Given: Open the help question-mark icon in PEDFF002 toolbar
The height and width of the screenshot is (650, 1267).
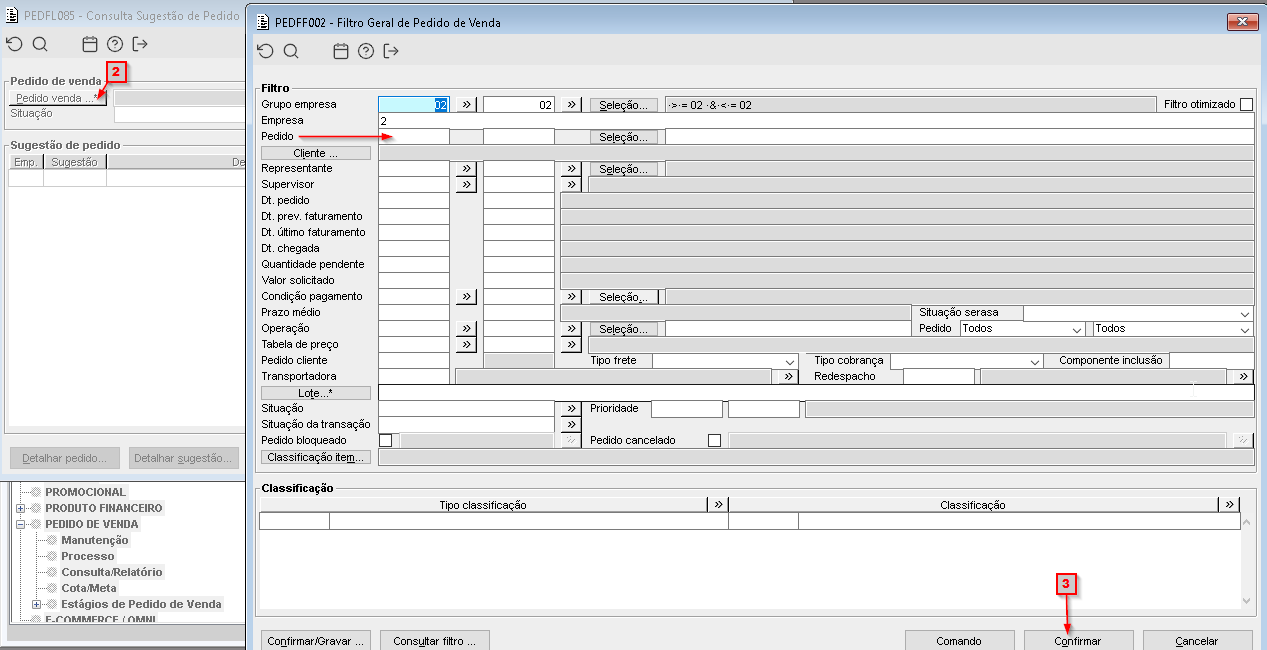Looking at the screenshot, I should click(366, 51).
